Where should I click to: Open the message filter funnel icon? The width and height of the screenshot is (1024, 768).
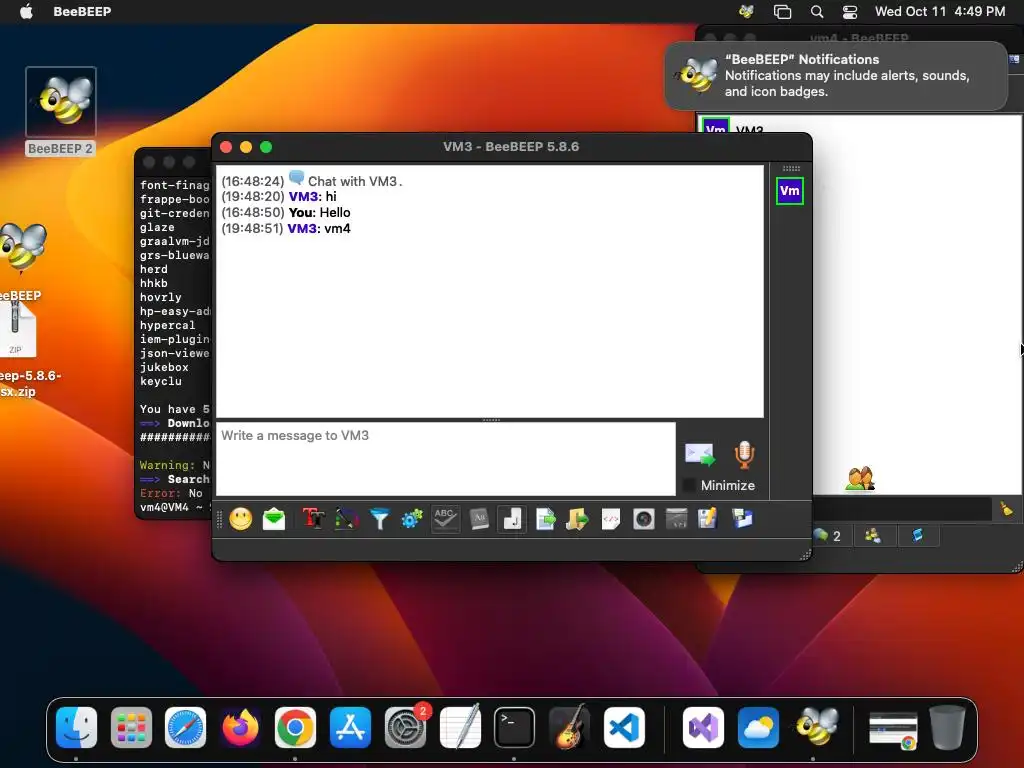coord(379,519)
